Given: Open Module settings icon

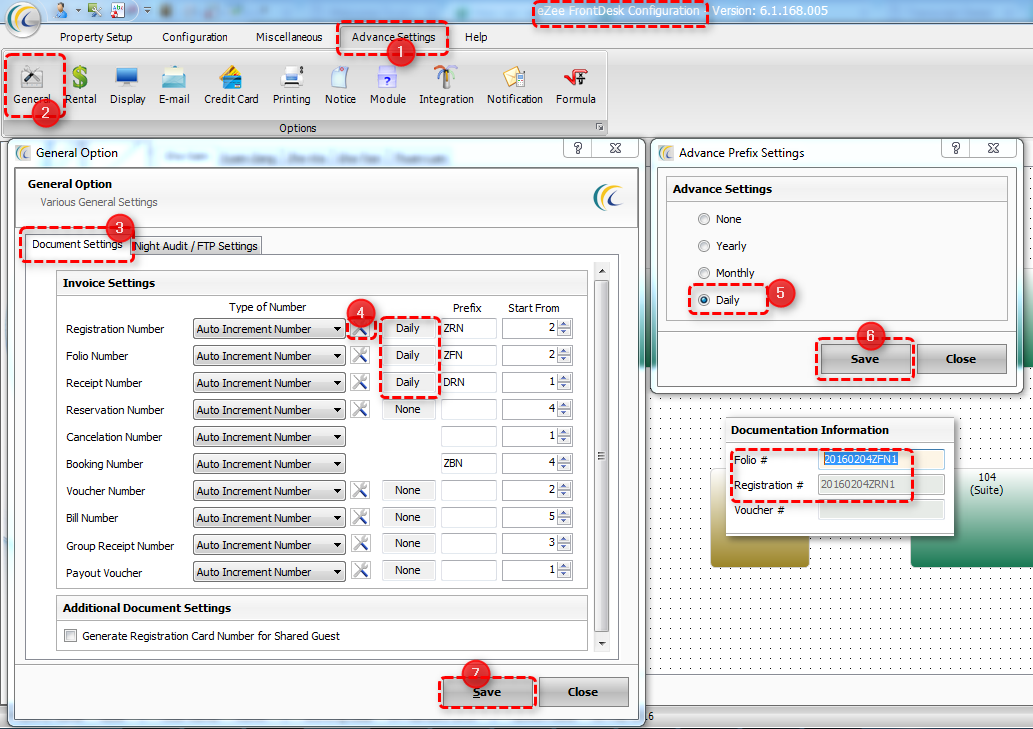Looking at the screenshot, I should (387, 86).
